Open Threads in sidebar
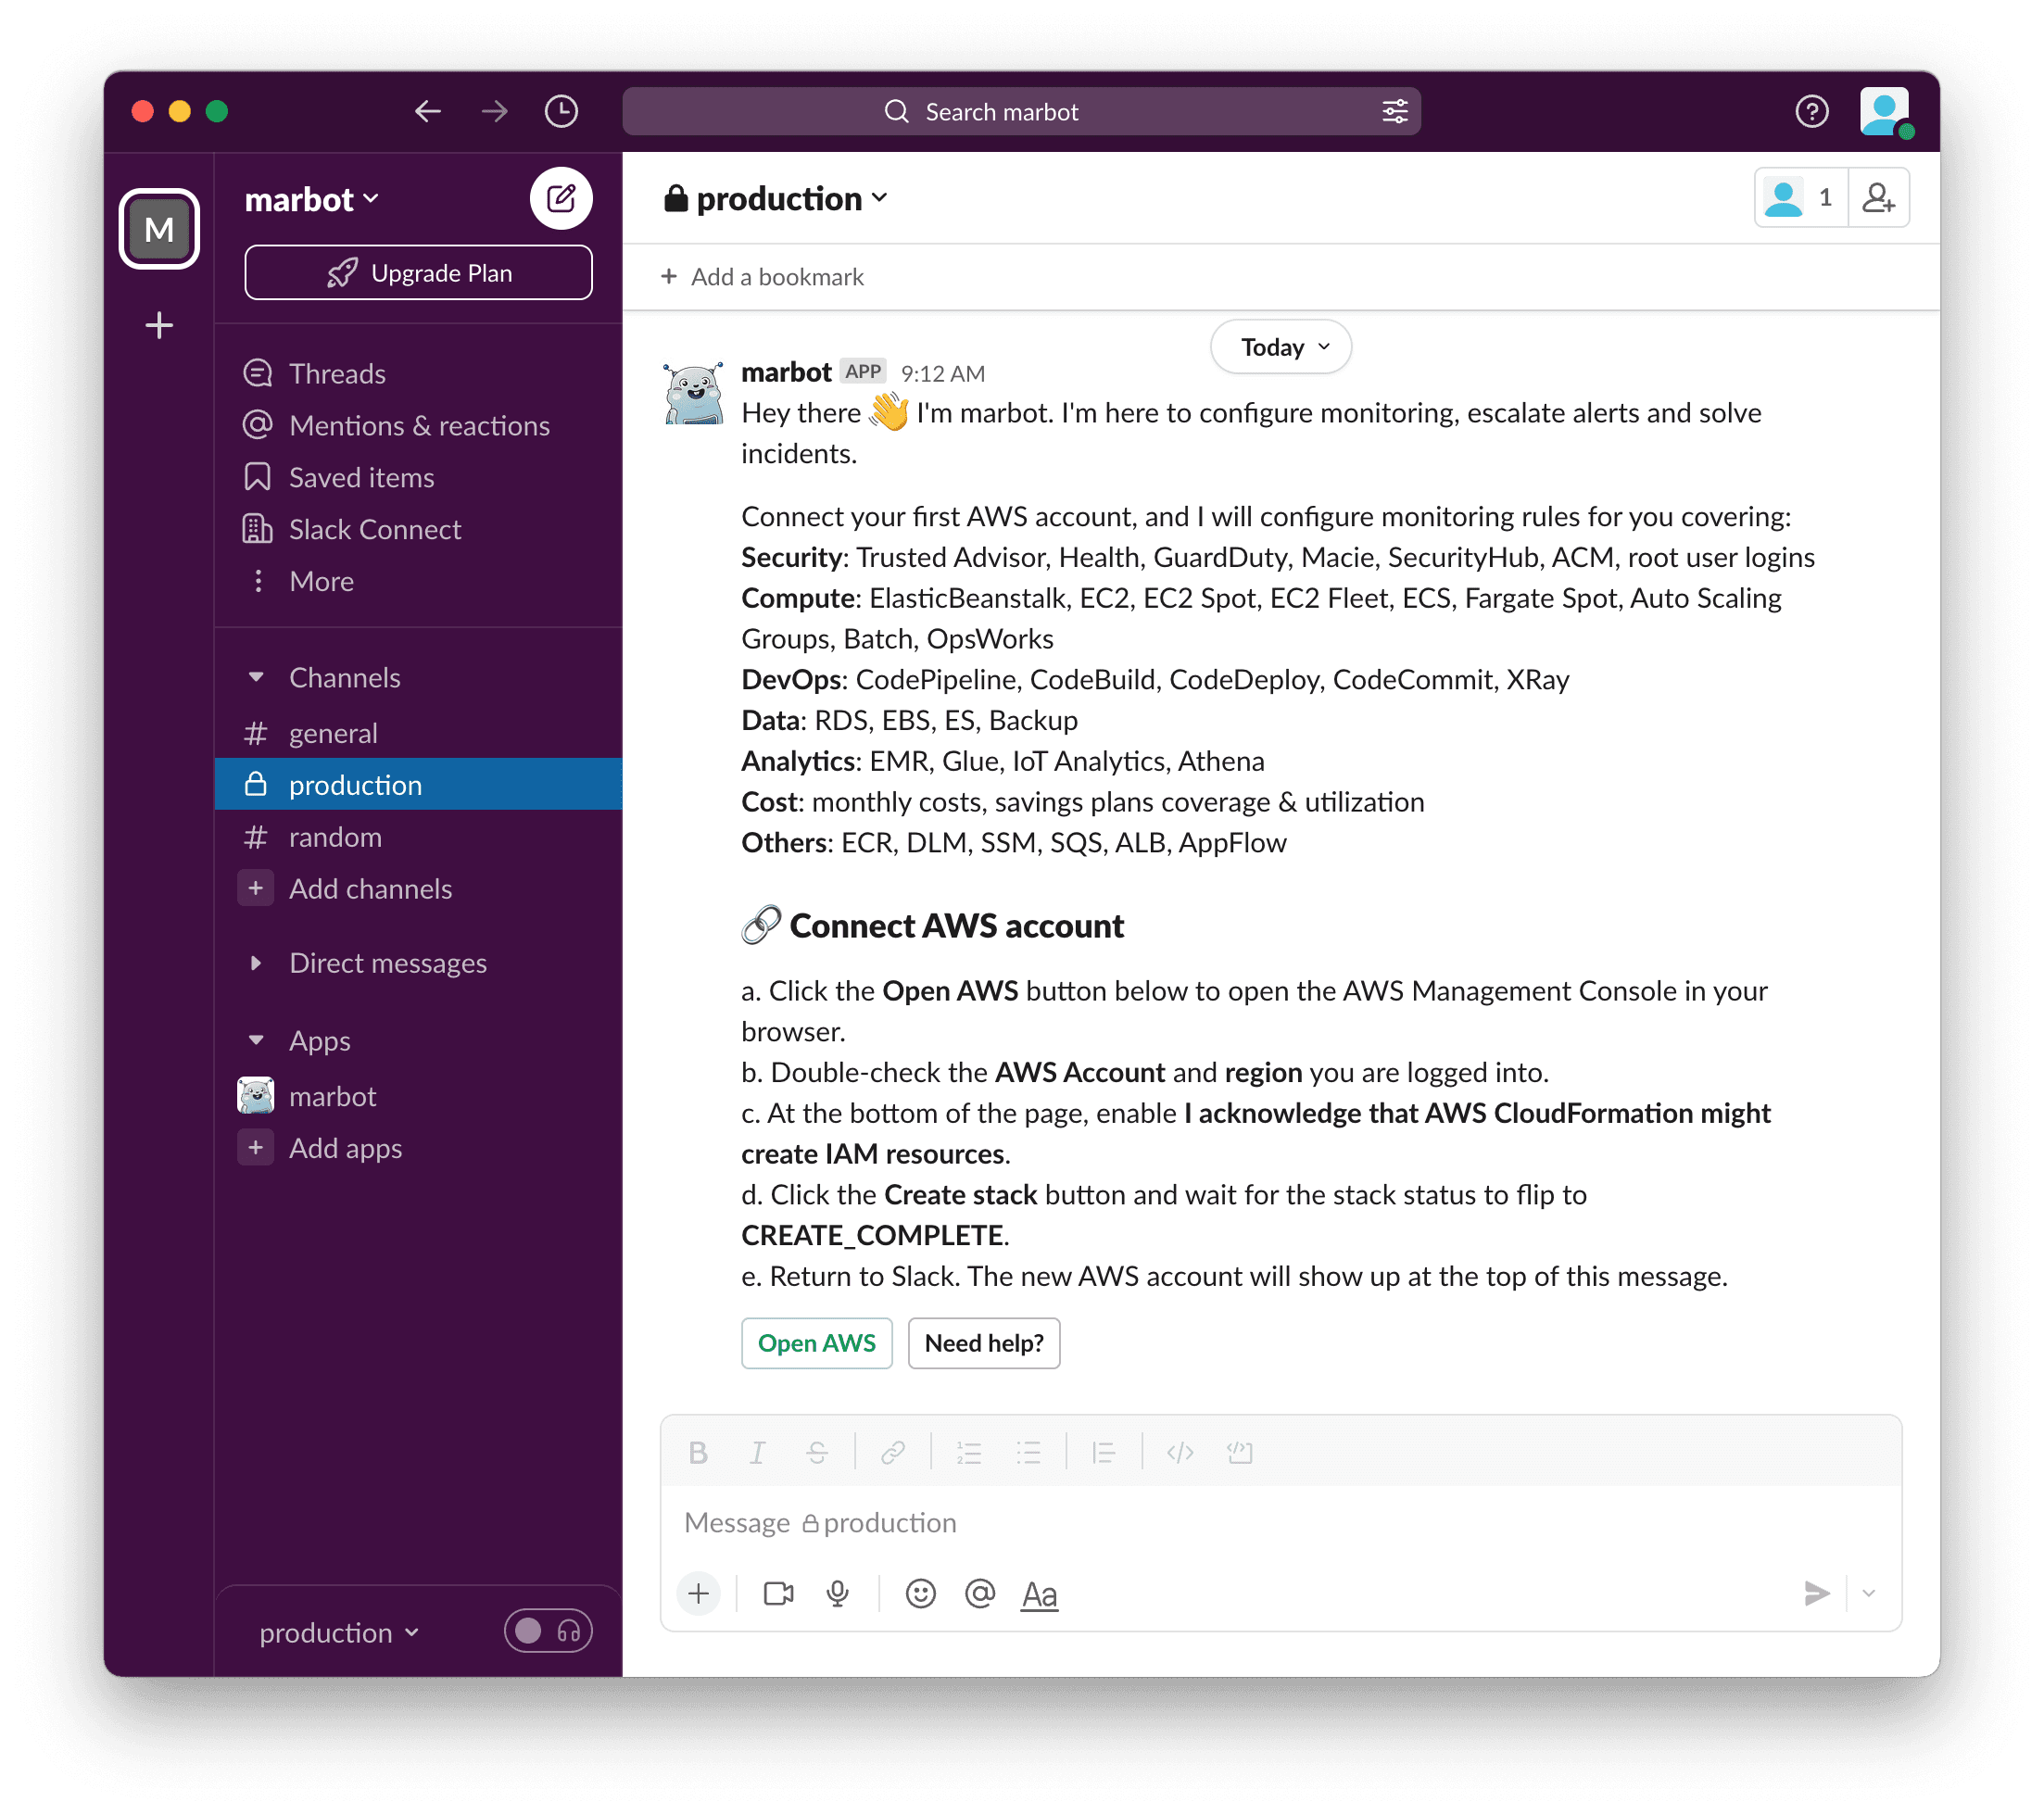The width and height of the screenshot is (2044, 1814). [x=418, y=373]
